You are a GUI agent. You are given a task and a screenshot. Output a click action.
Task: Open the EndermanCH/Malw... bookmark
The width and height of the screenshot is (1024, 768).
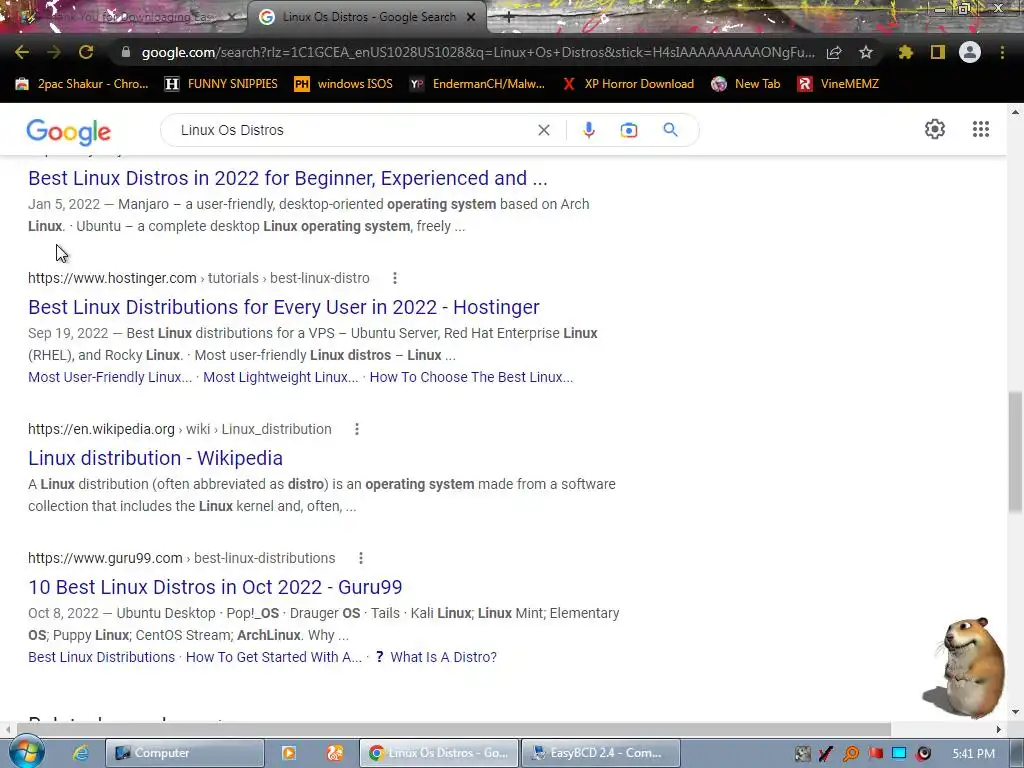point(477,84)
